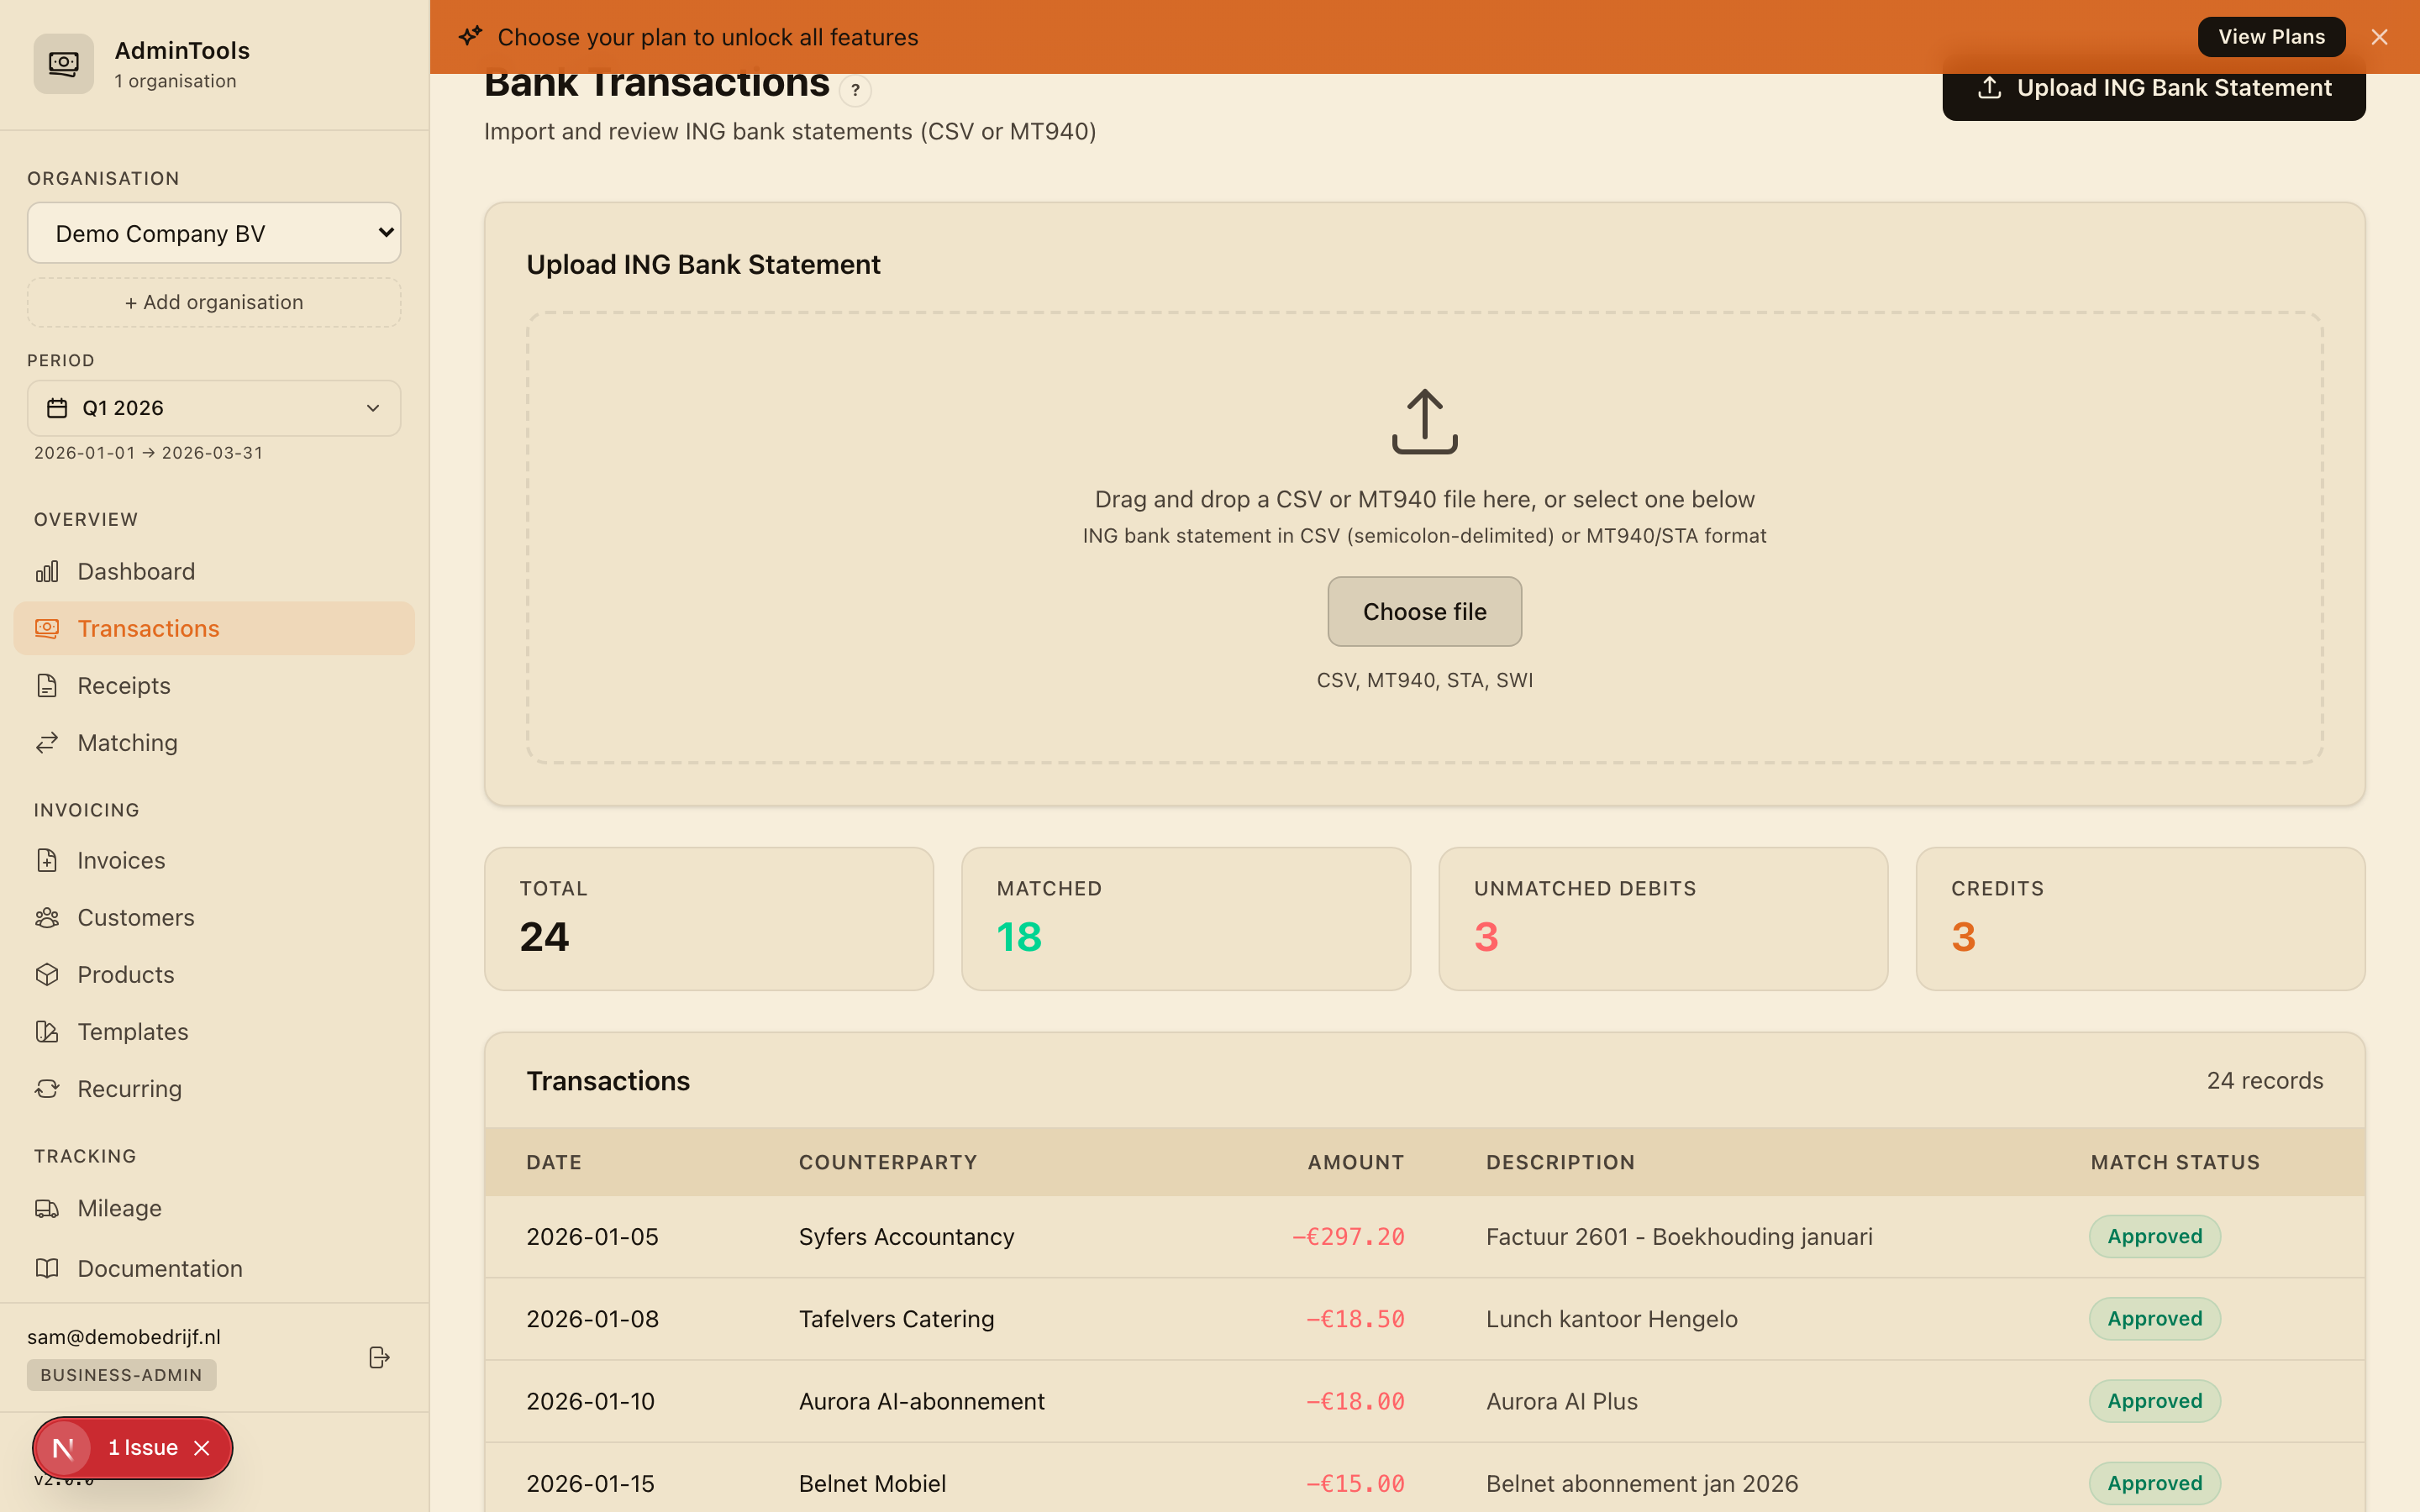Go to Dashboard page
Screen dimensions: 2420x1512
coord(214,571)
